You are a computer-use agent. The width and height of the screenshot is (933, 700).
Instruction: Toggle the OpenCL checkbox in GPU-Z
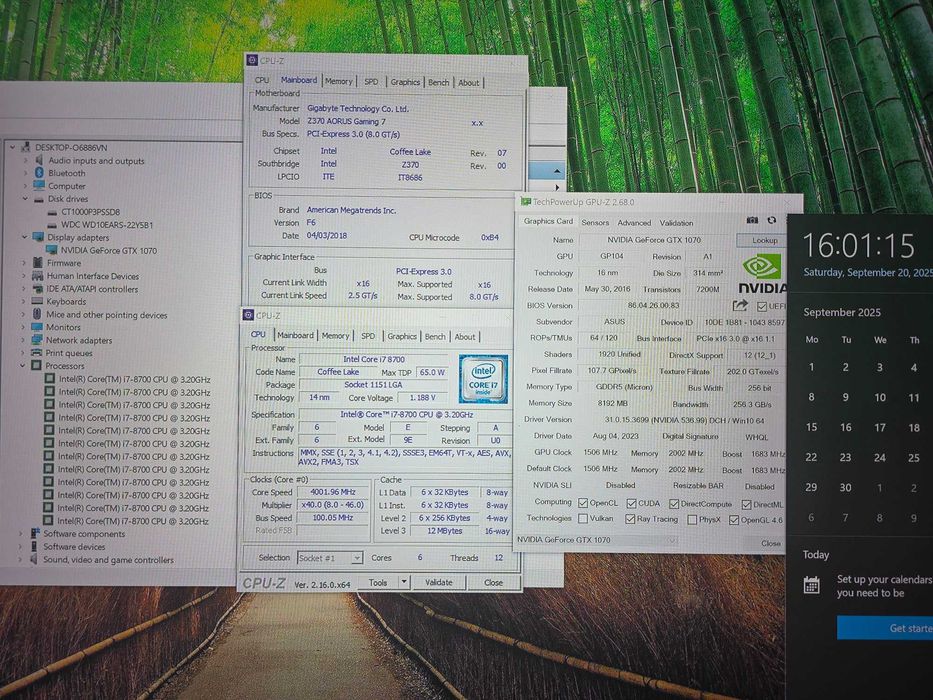point(583,503)
